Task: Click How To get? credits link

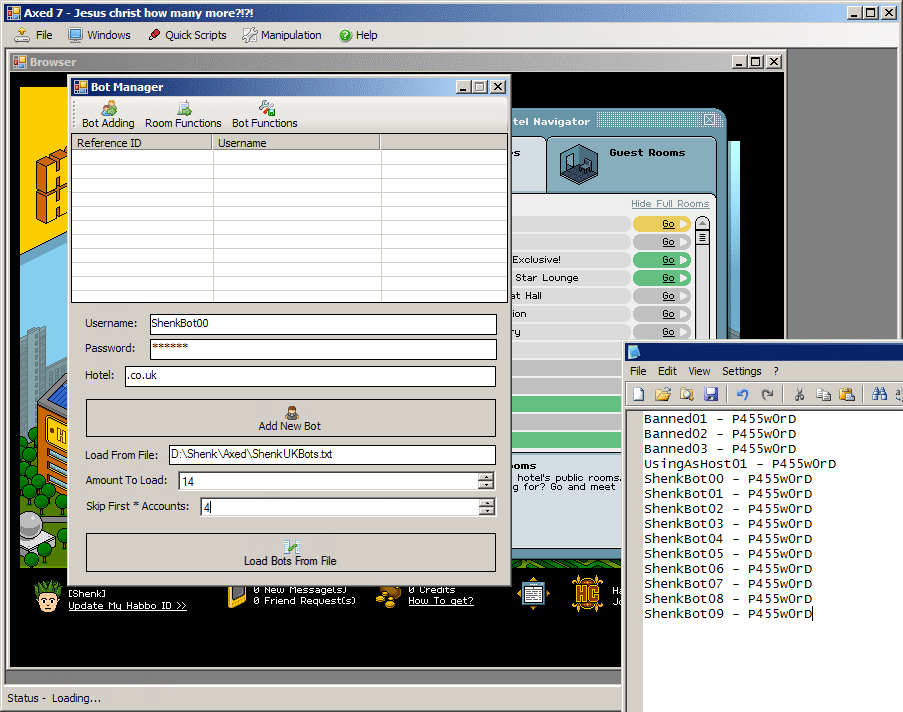Action: click(x=441, y=601)
